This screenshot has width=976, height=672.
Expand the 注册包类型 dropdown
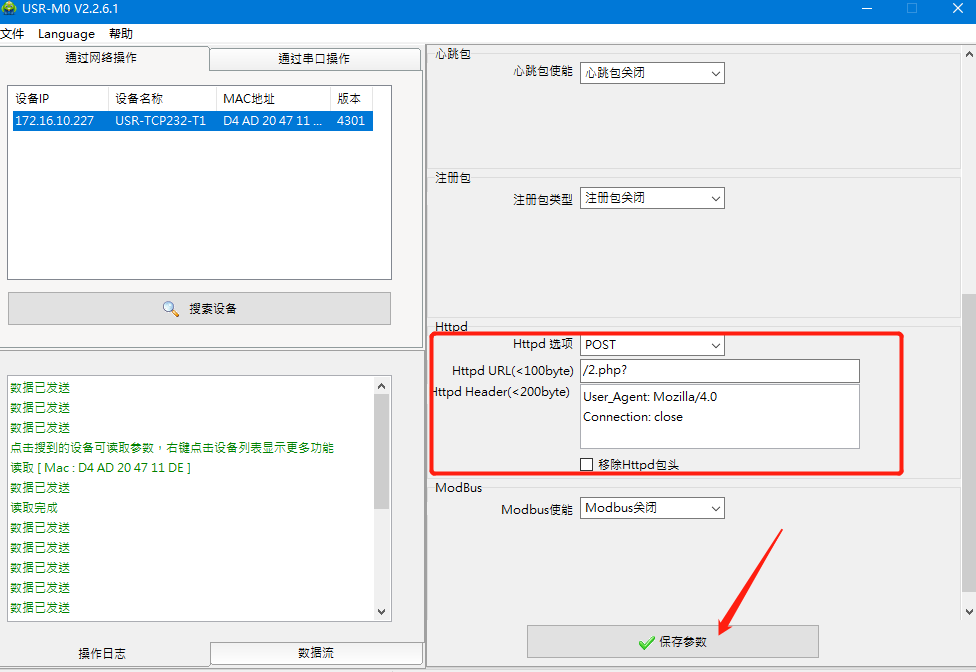pyautogui.click(x=652, y=199)
